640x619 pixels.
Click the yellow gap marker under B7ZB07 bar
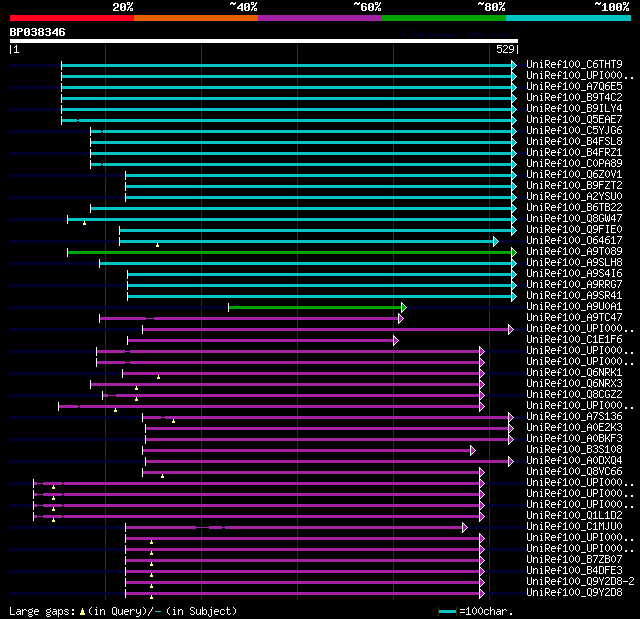pos(151,564)
